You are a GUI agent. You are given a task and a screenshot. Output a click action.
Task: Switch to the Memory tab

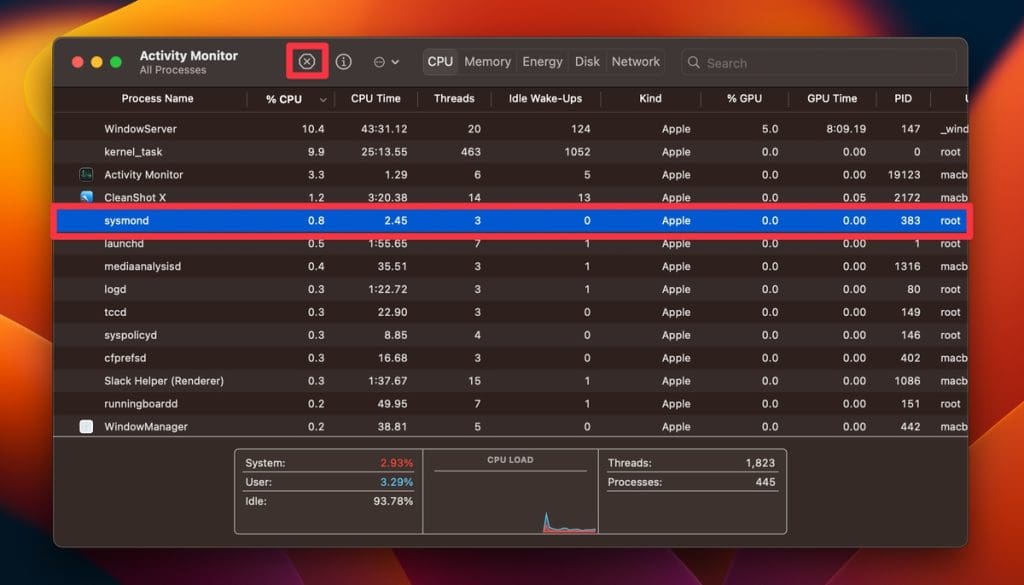tap(487, 61)
